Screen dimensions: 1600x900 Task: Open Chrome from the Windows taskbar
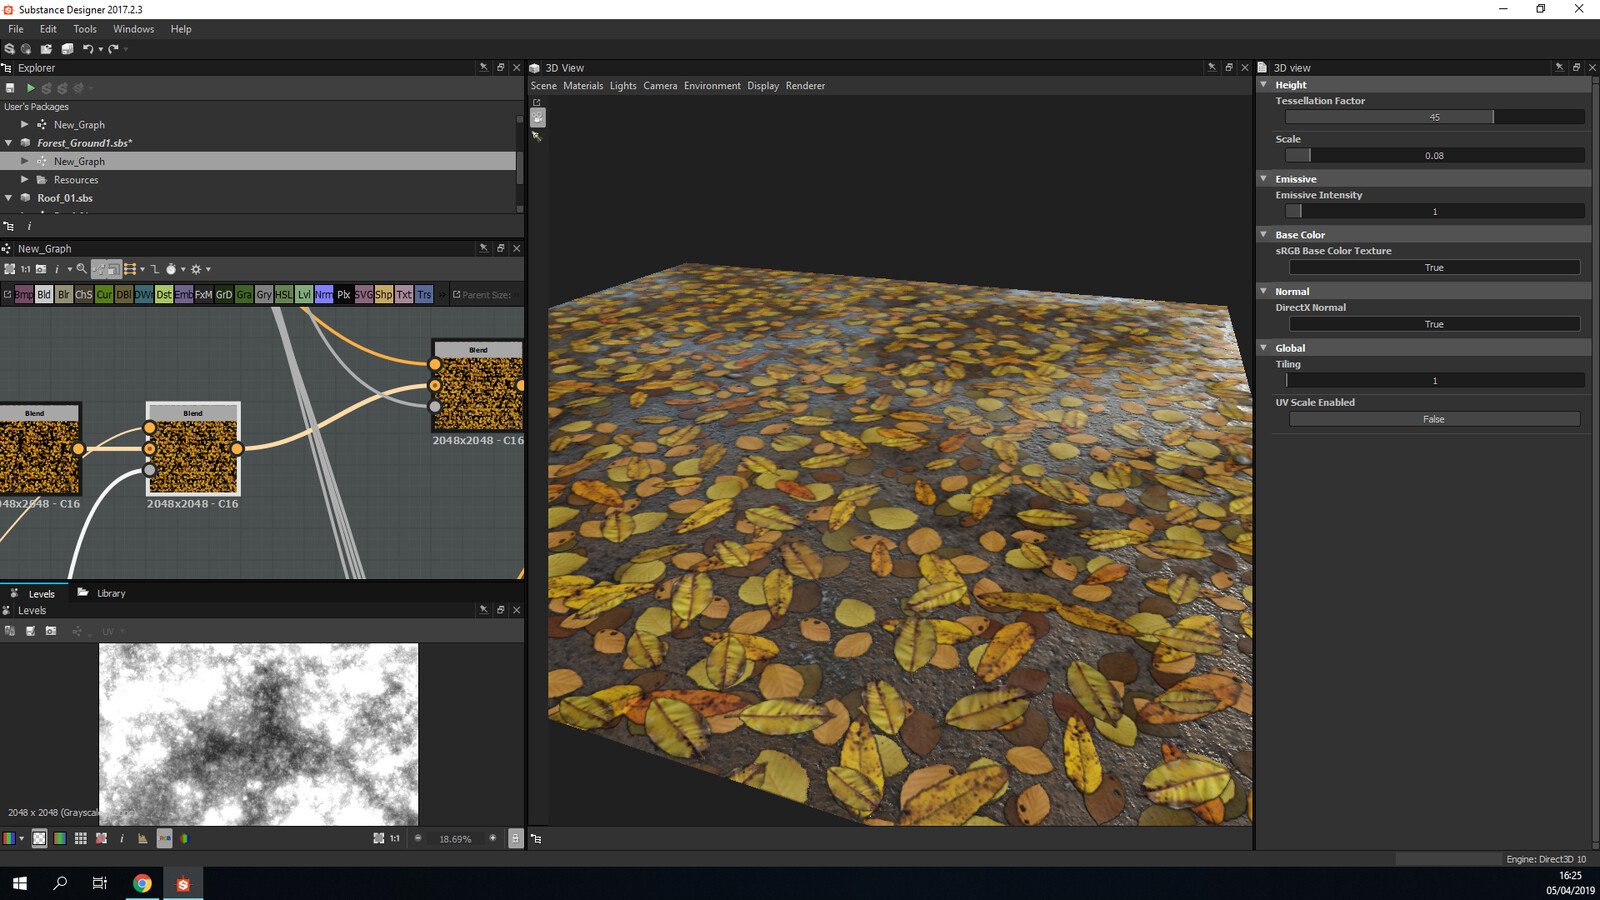click(142, 883)
